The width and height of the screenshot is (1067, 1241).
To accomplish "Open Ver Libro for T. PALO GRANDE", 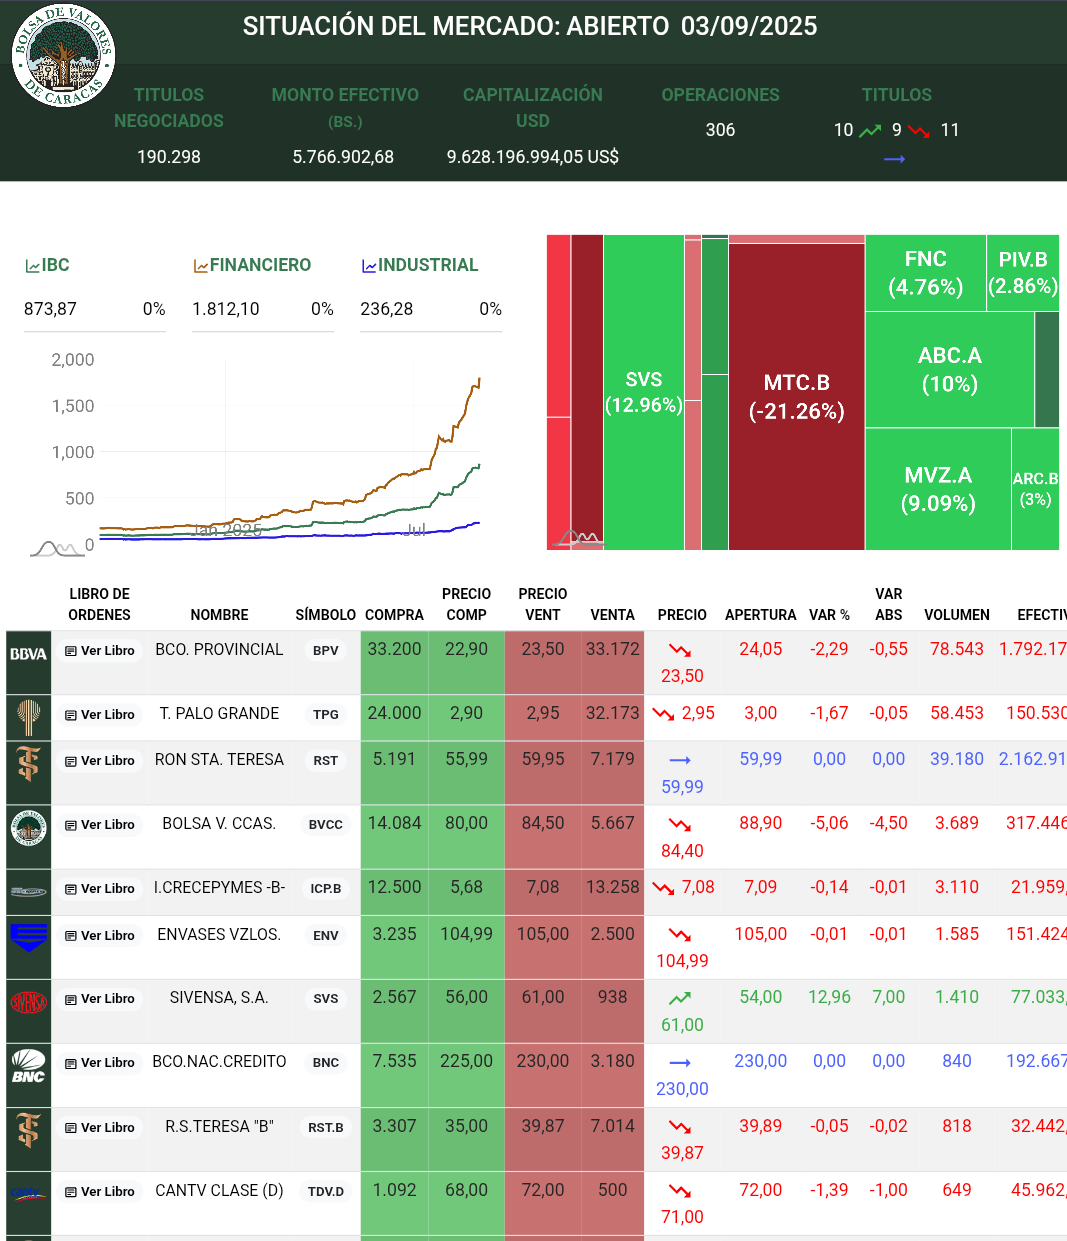I will click(x=100, y=715).
